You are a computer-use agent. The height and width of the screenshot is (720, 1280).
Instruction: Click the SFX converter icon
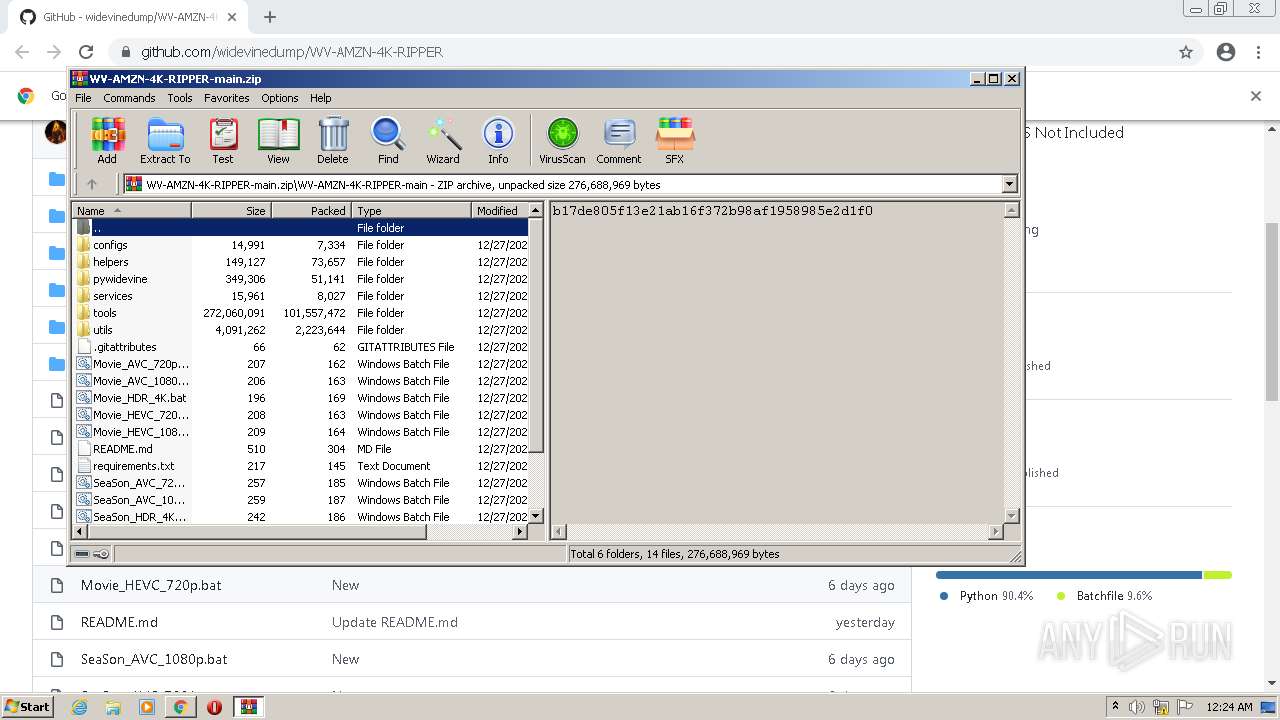[675, 140]
